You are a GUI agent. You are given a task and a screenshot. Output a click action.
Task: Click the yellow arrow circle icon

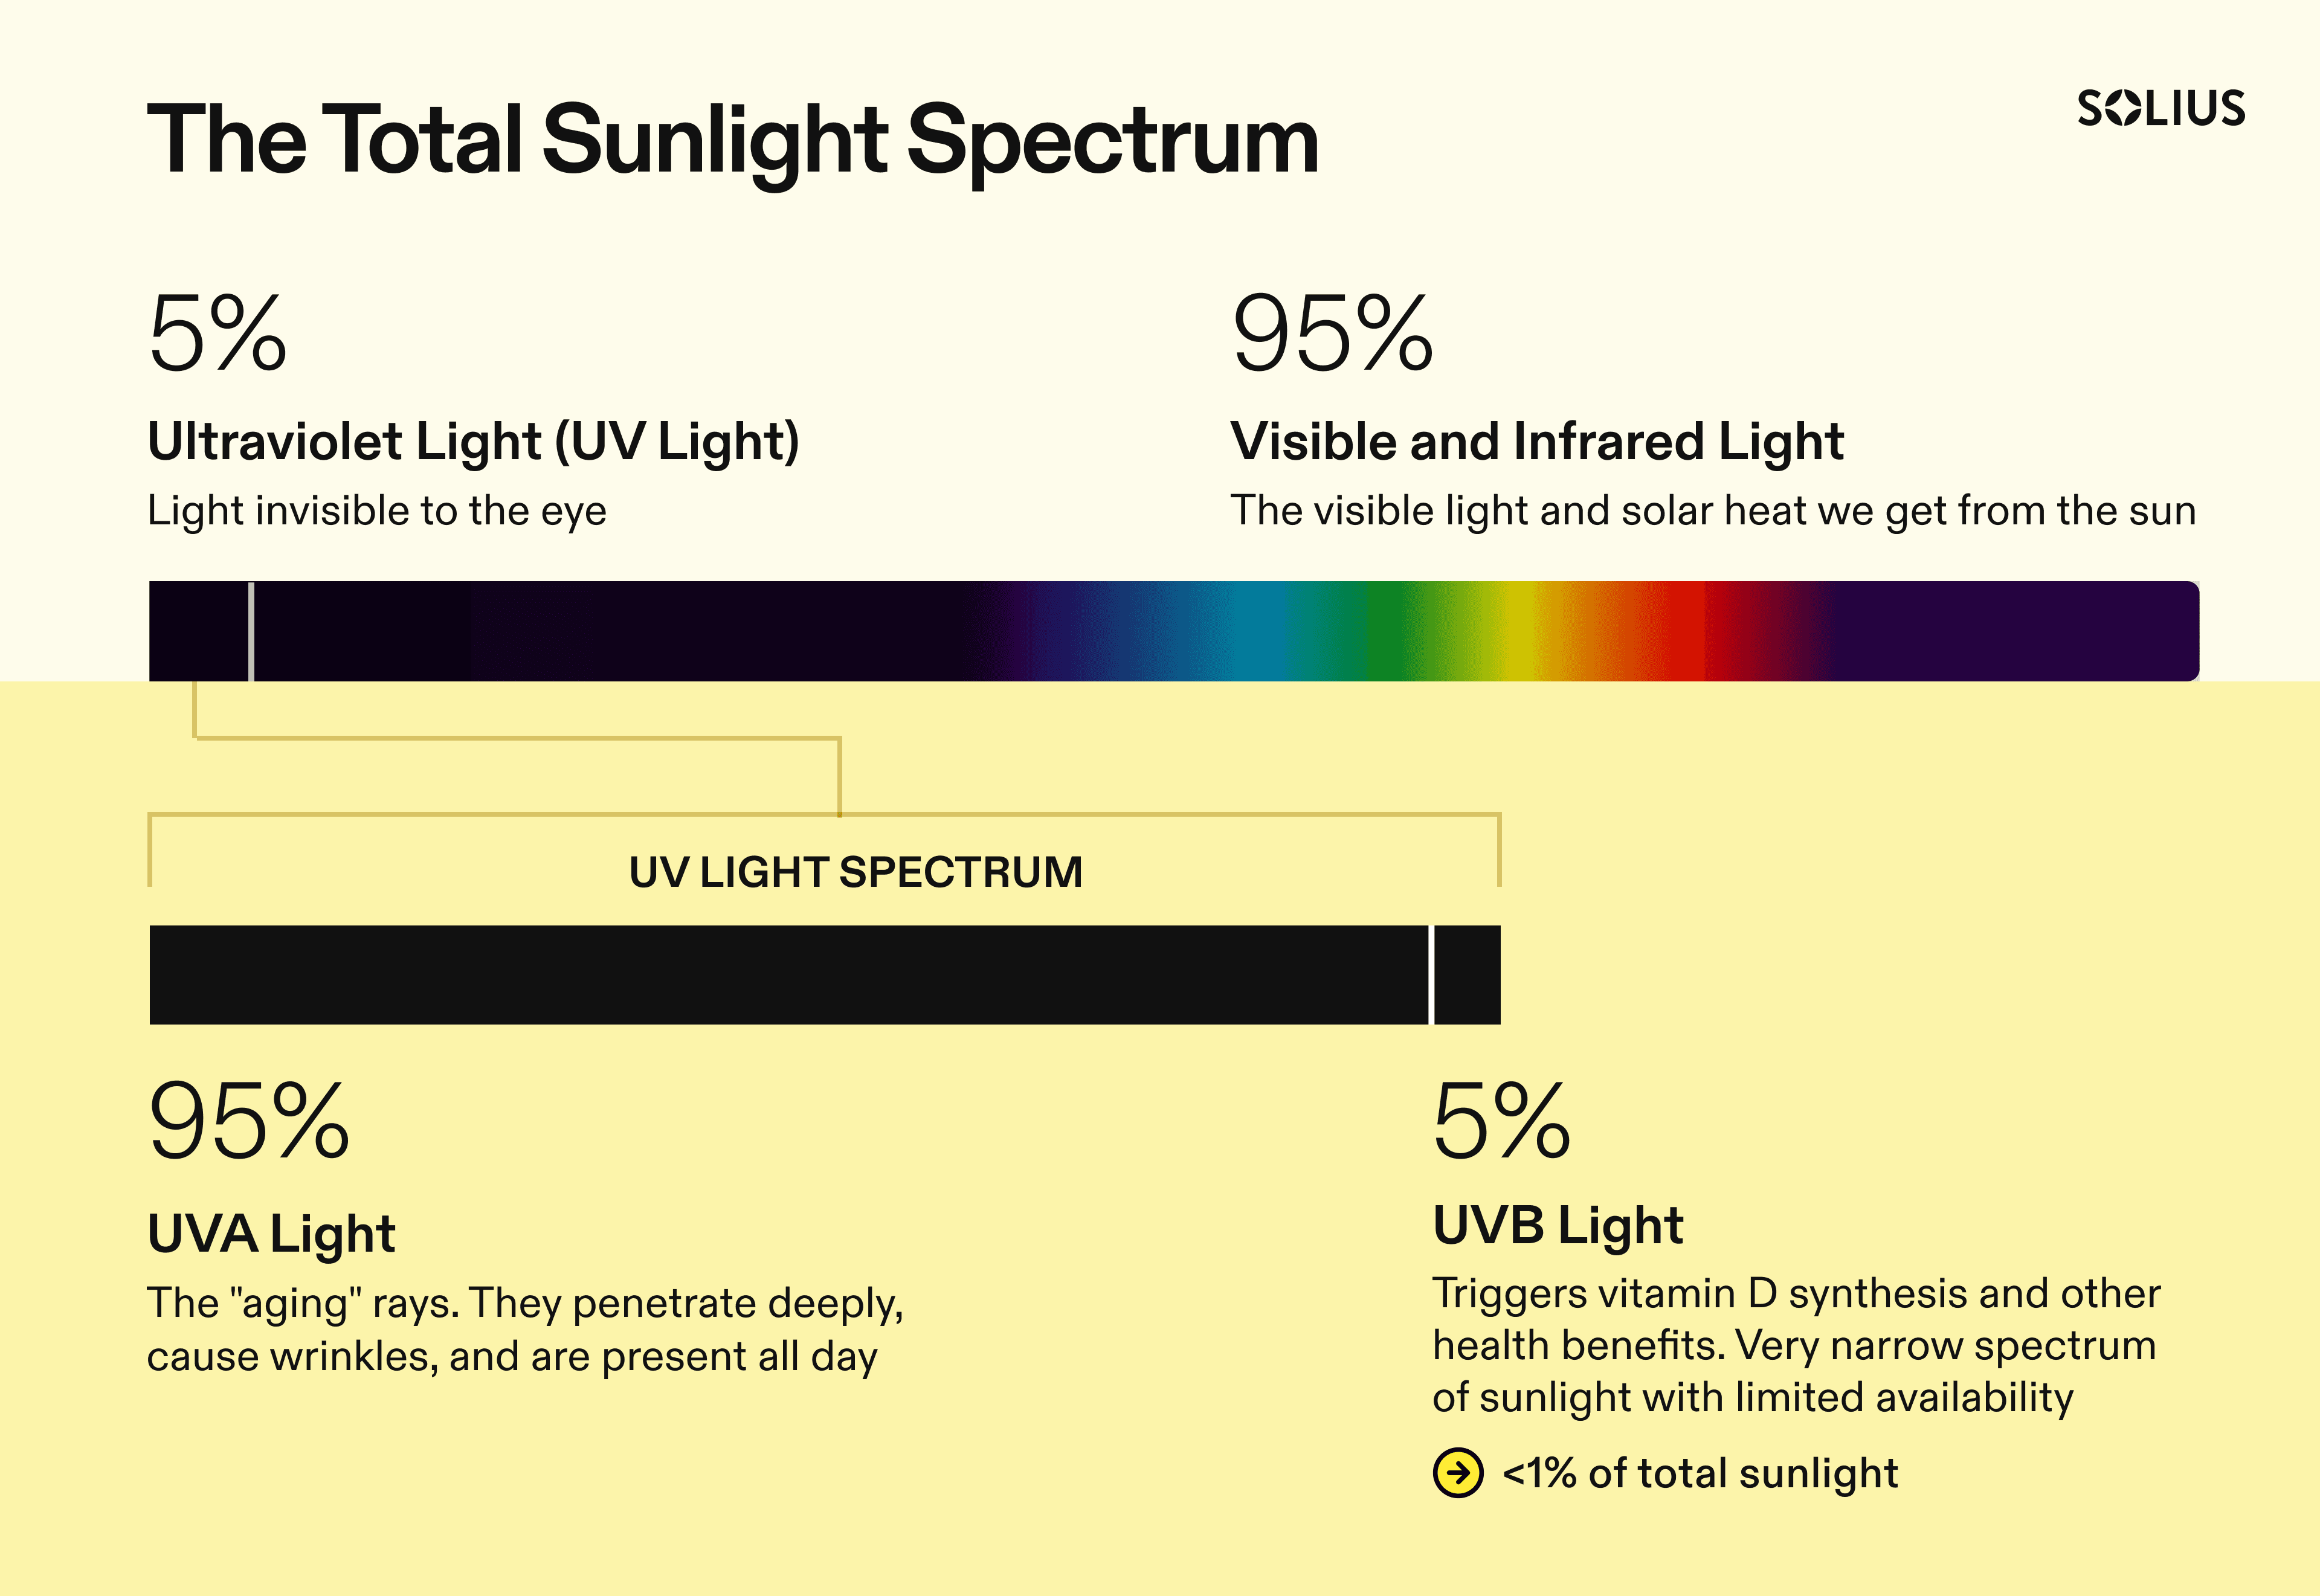1458,1473
